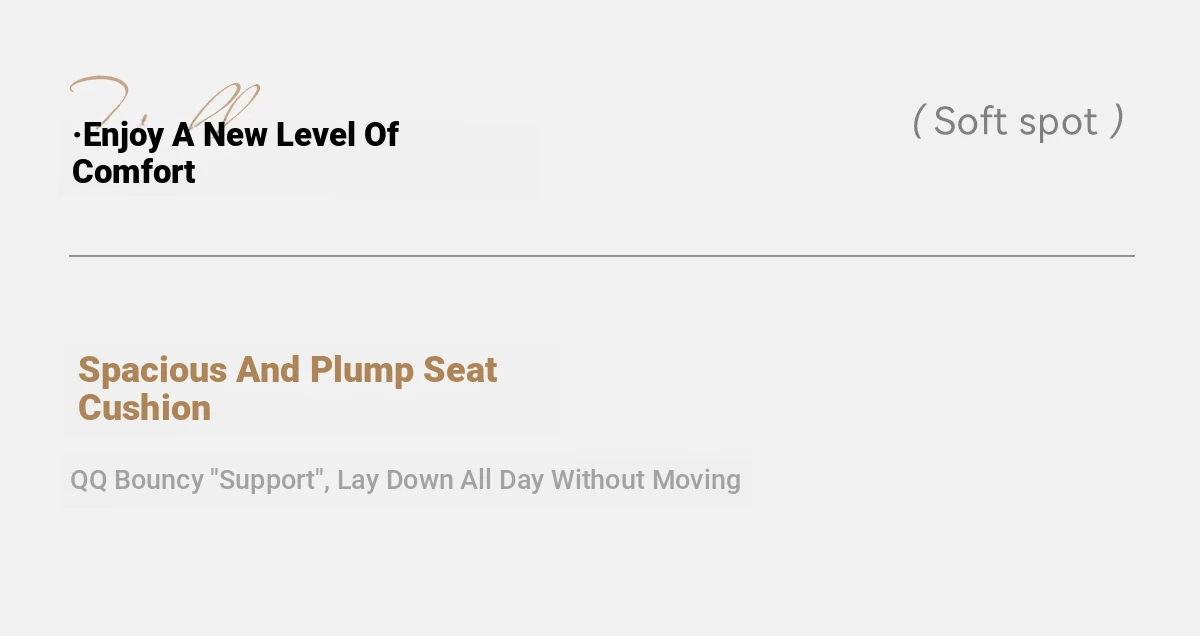Click the word "Comfort" in the black heading

[134, 171]
